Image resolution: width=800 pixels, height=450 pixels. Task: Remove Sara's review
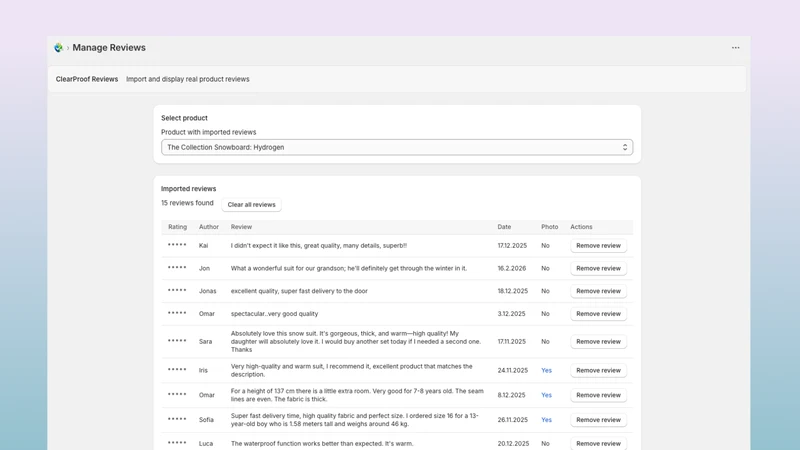pos(598,341)
